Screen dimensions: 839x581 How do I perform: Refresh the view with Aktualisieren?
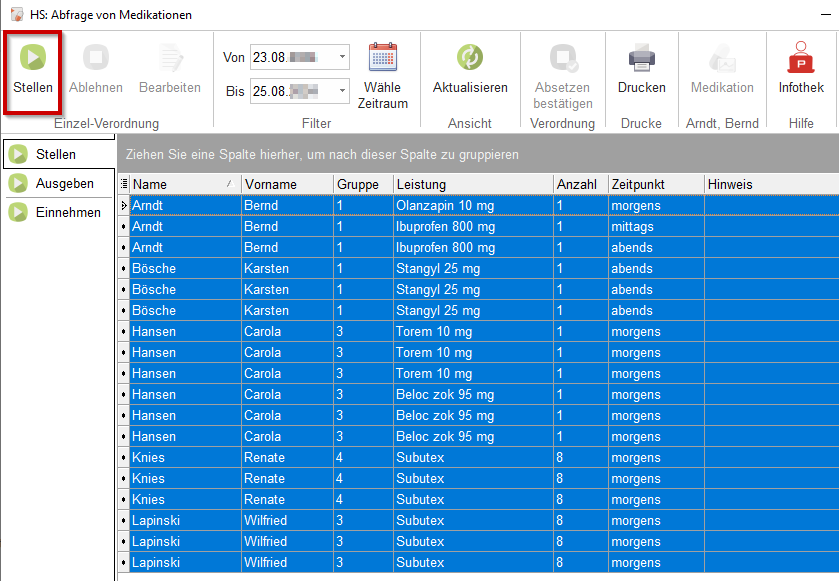coord(469,58)
